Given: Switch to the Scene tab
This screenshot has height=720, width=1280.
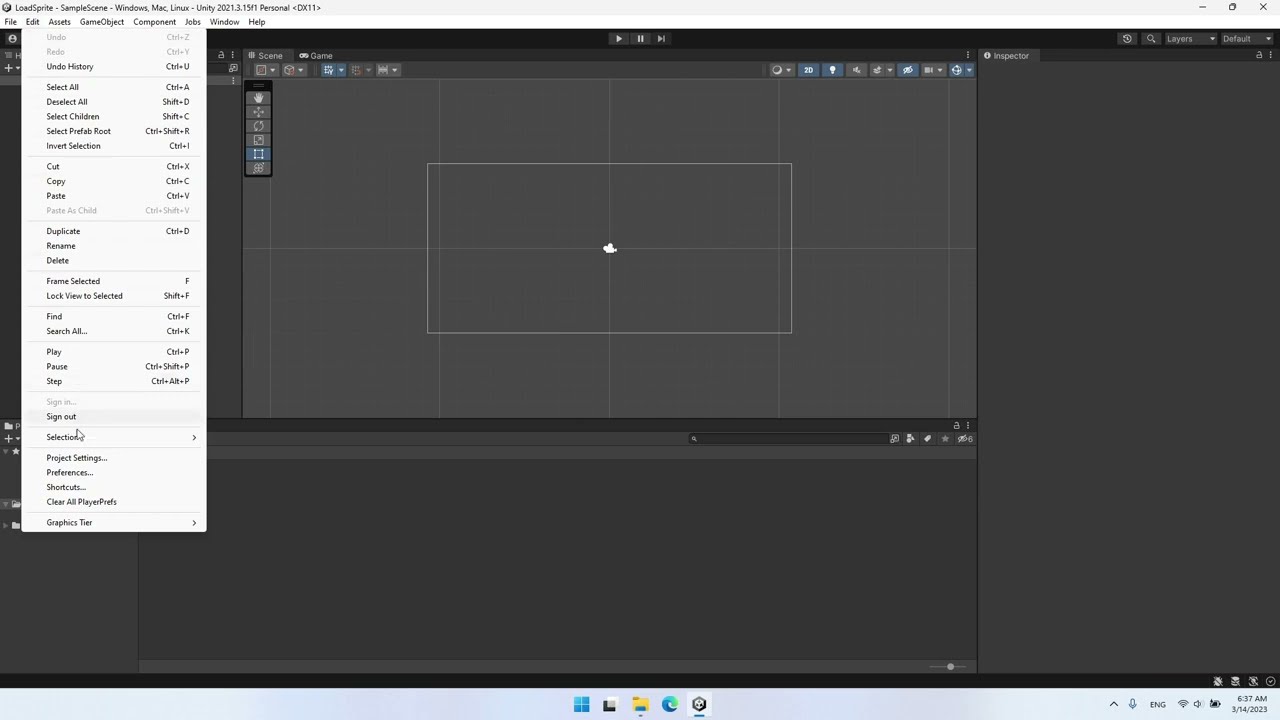Looking at the screenshot, I should coord(265,56).
